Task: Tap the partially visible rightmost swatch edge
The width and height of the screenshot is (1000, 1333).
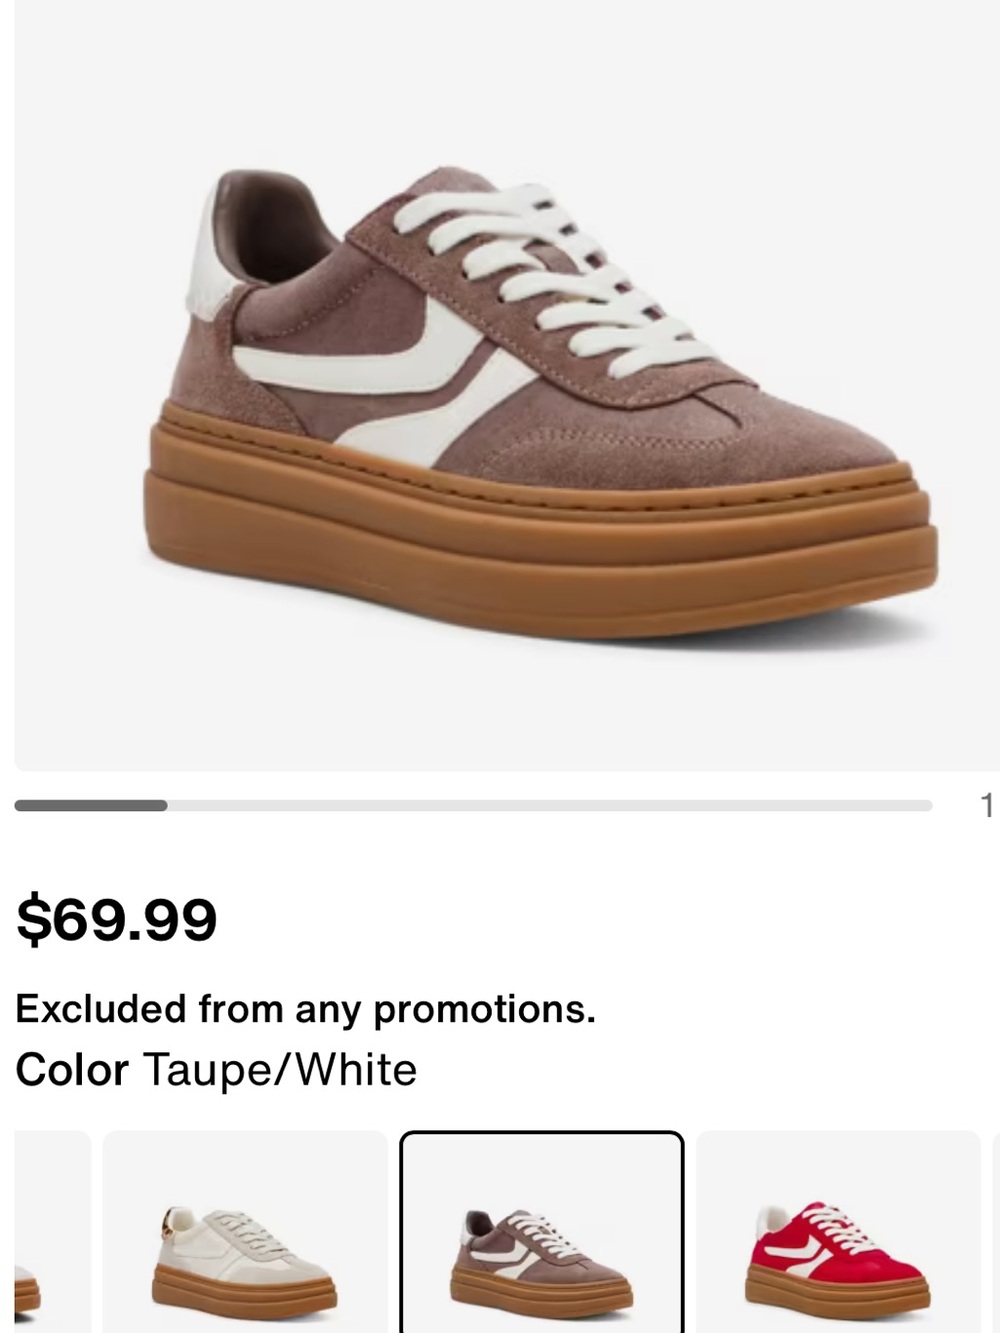Action: tap(996, 1232)
